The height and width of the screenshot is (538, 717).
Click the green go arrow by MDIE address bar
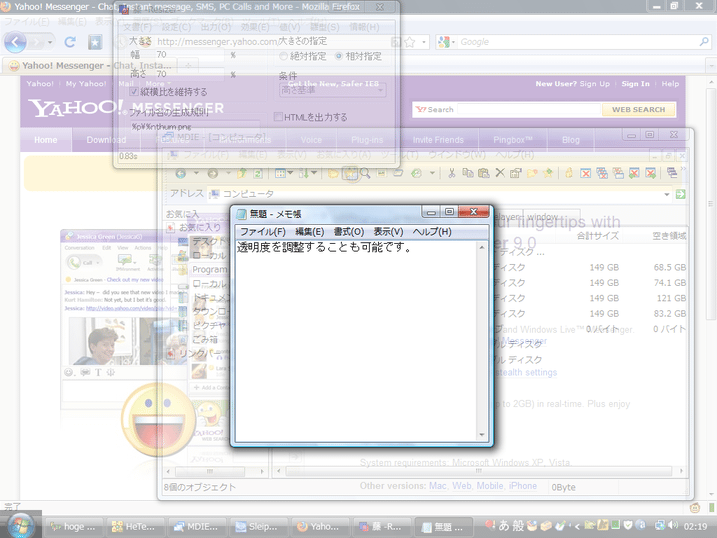[x=680, y=194]
